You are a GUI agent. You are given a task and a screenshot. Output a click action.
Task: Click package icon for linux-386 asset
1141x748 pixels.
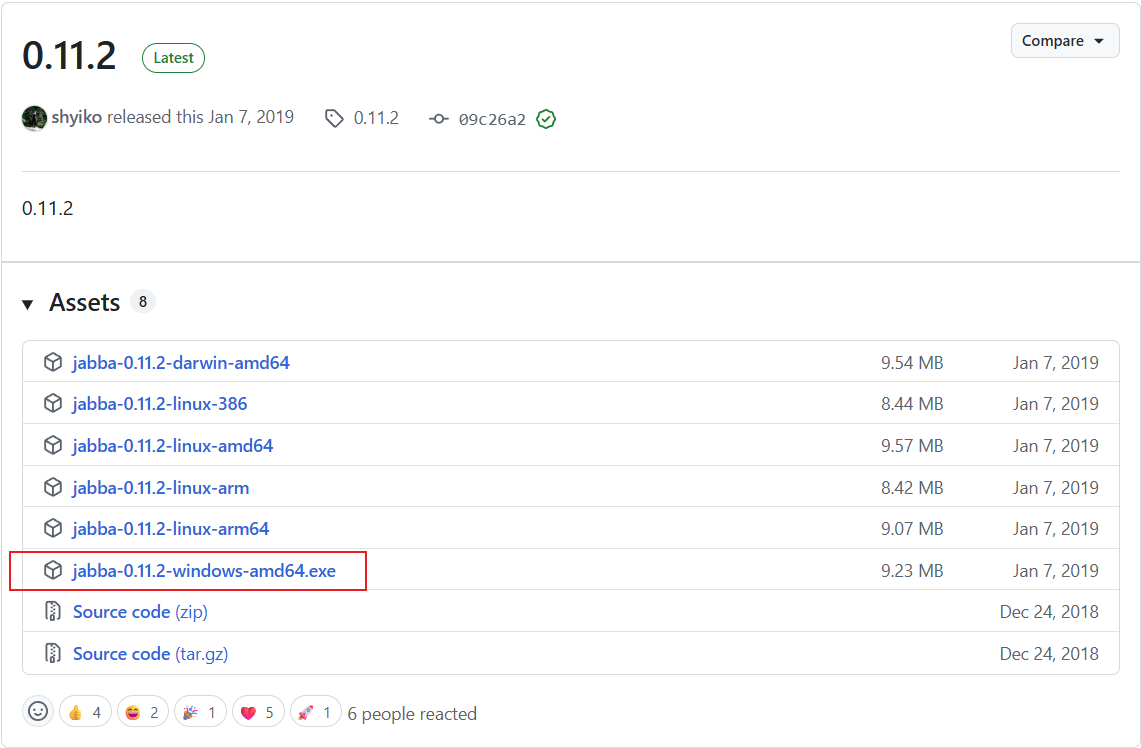(53, 403)
